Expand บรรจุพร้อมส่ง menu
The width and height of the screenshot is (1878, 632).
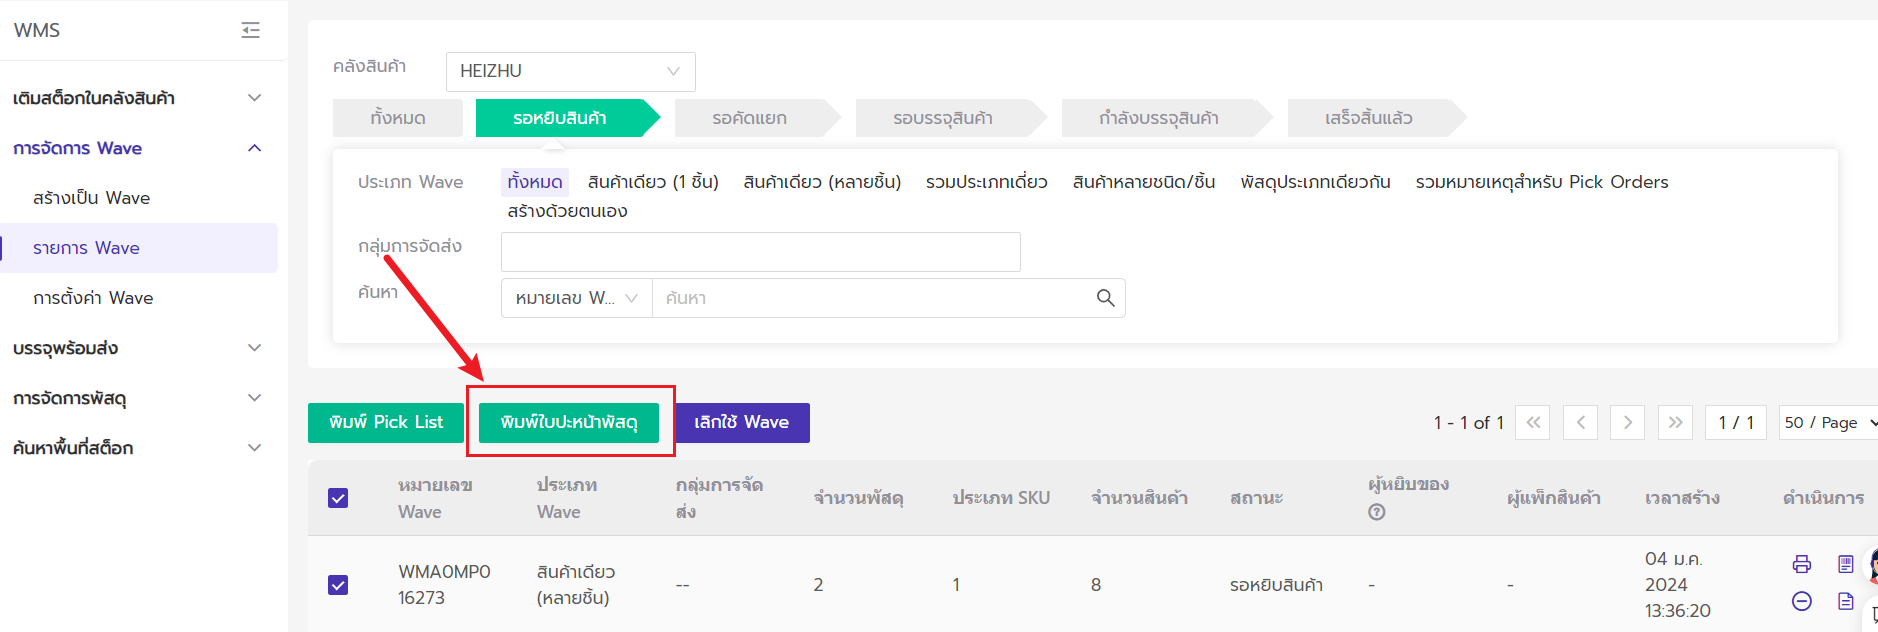[x=139, y=348]
